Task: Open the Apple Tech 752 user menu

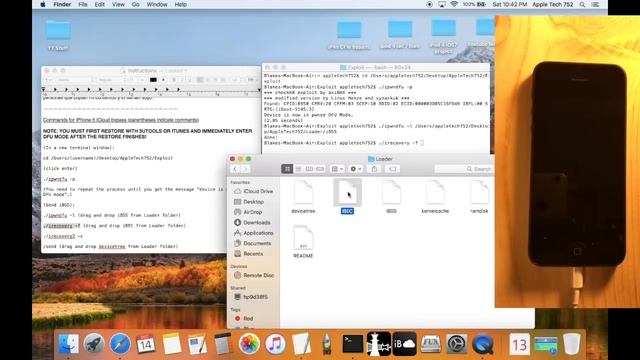Action: coord(553,4)
